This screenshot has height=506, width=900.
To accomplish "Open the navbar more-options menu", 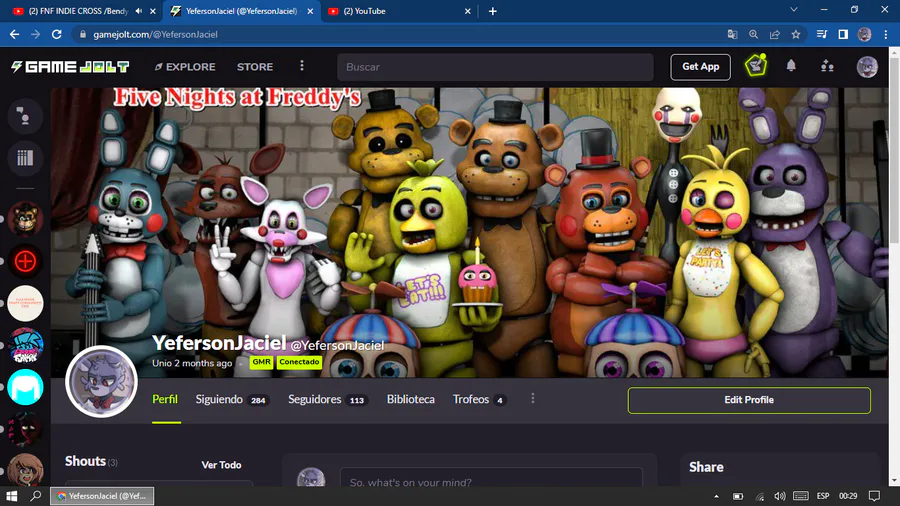I will pos(302,66).
